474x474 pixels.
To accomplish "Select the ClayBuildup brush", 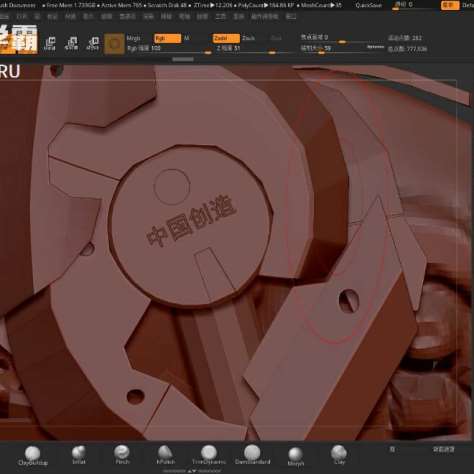I will tap(33, 456).
